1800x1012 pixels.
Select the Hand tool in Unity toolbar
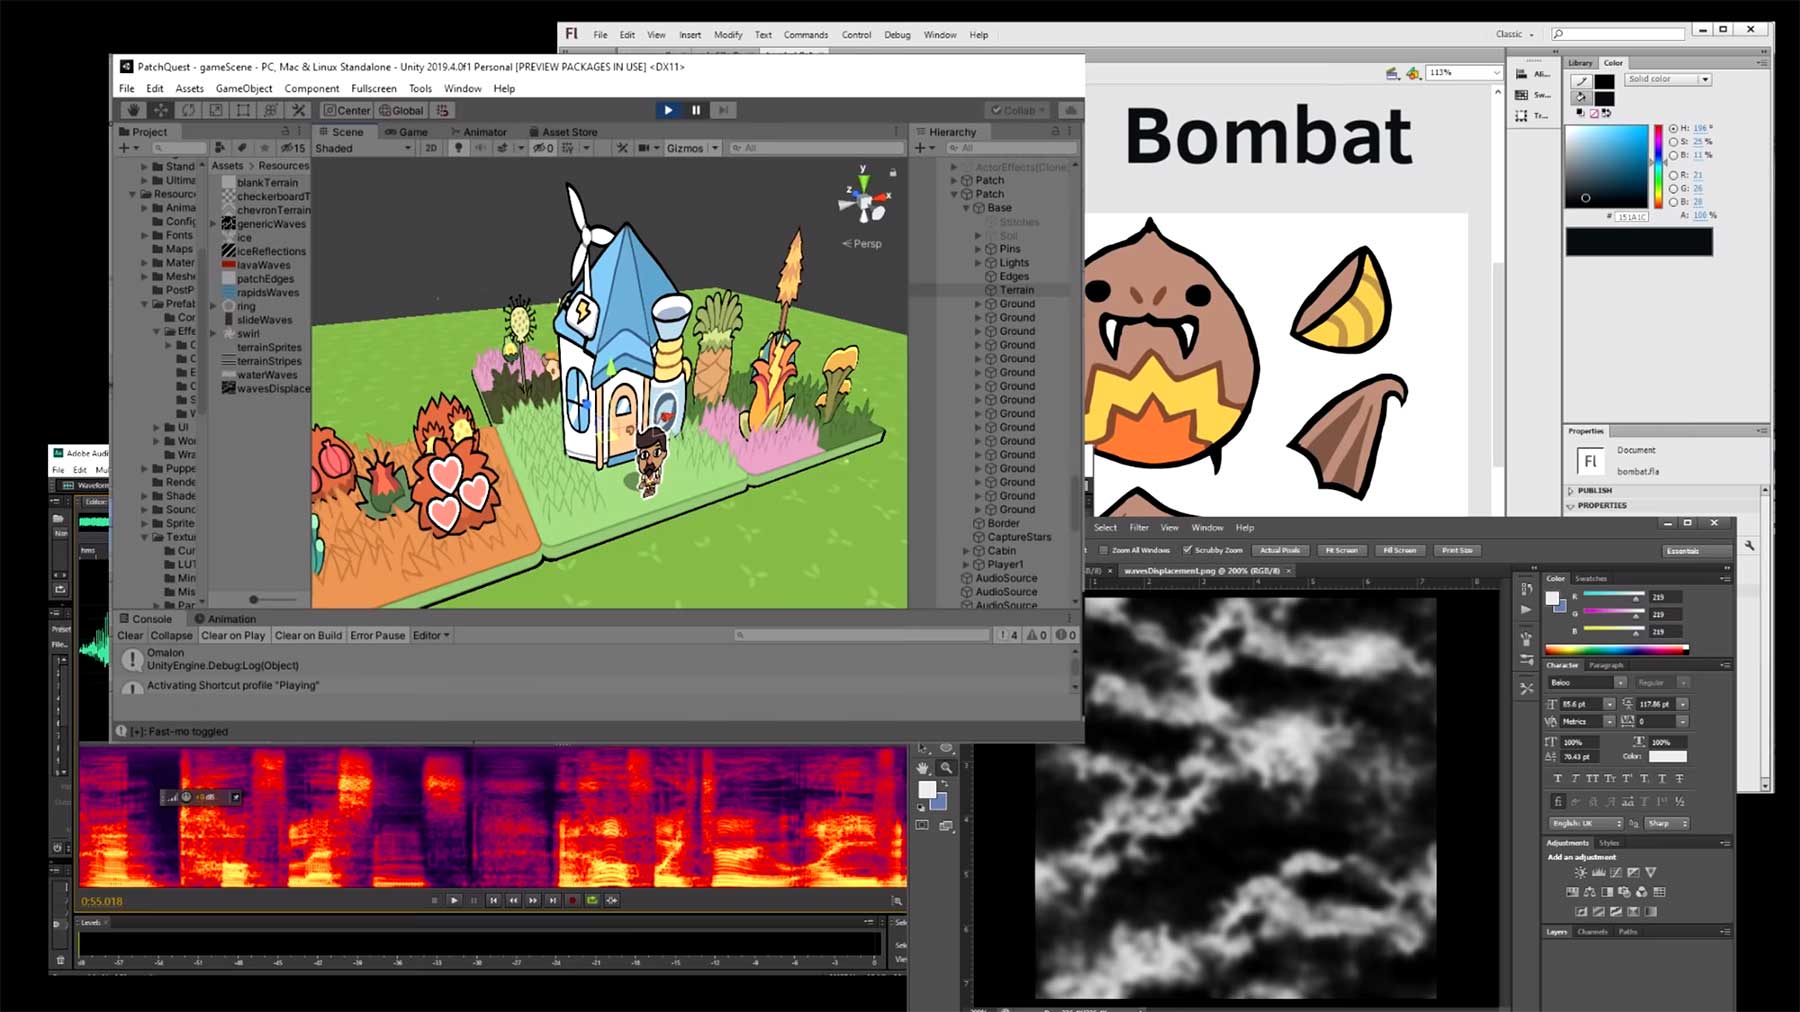click(133, 110)
